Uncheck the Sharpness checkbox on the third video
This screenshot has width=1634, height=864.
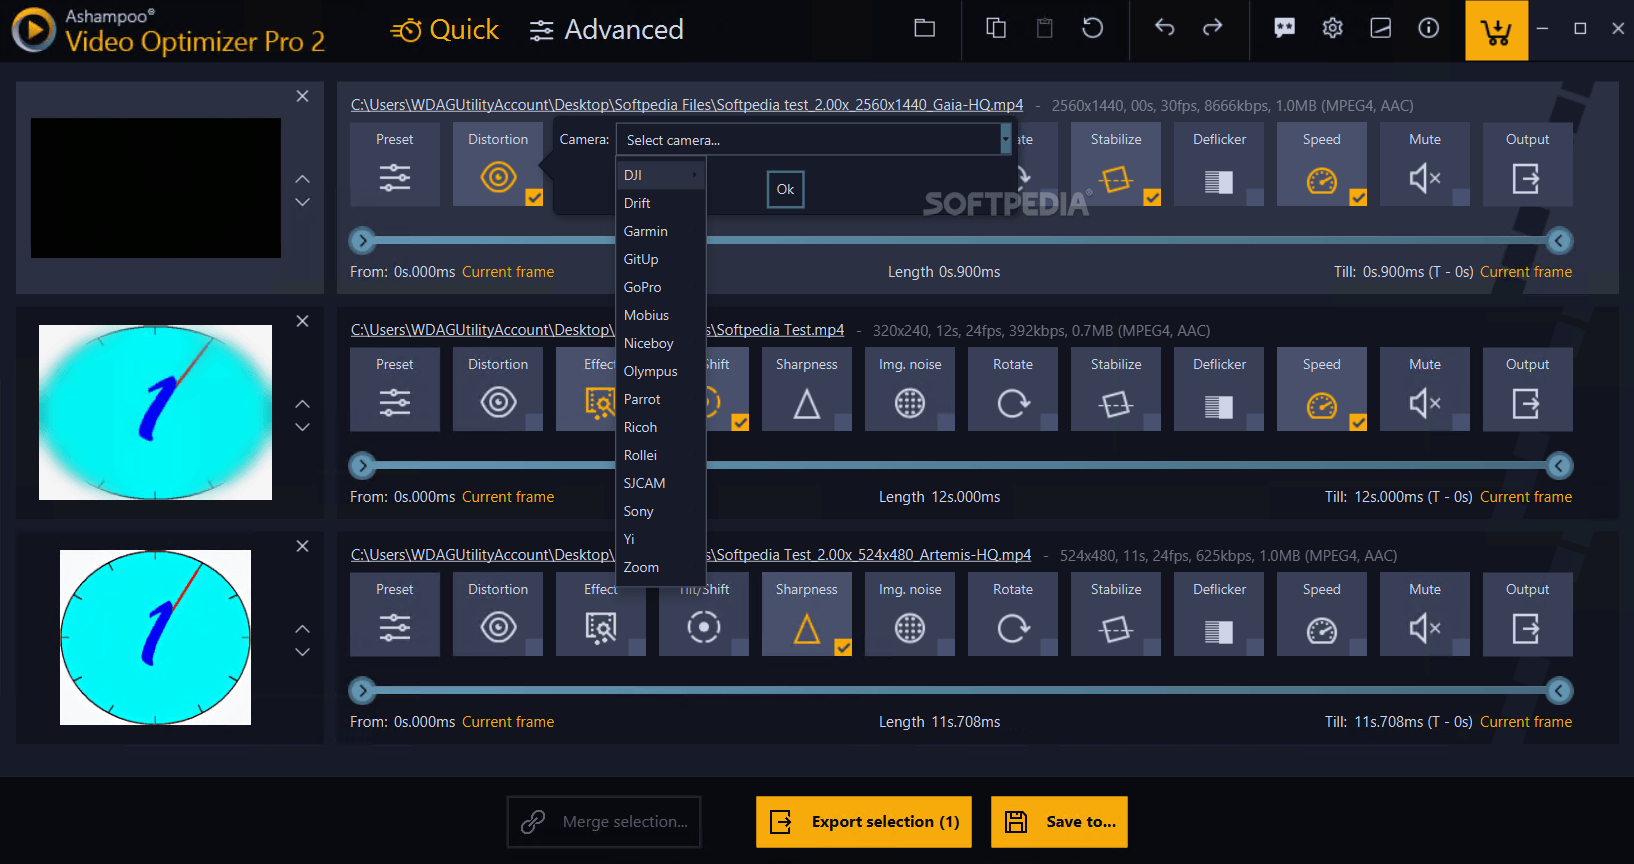click(843, 648)
